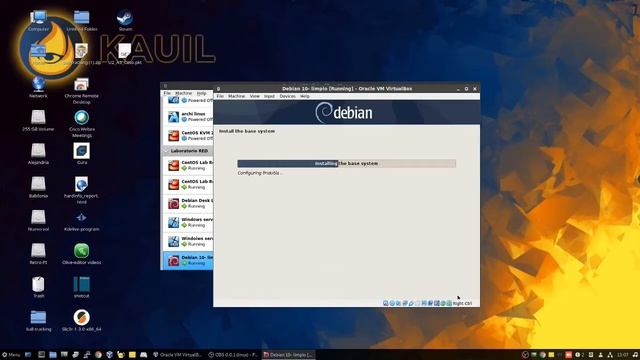Click the Debian Desk VM swirl icon
The width and height of the screenshot is (640, 360).
click(x=173, y=204)
